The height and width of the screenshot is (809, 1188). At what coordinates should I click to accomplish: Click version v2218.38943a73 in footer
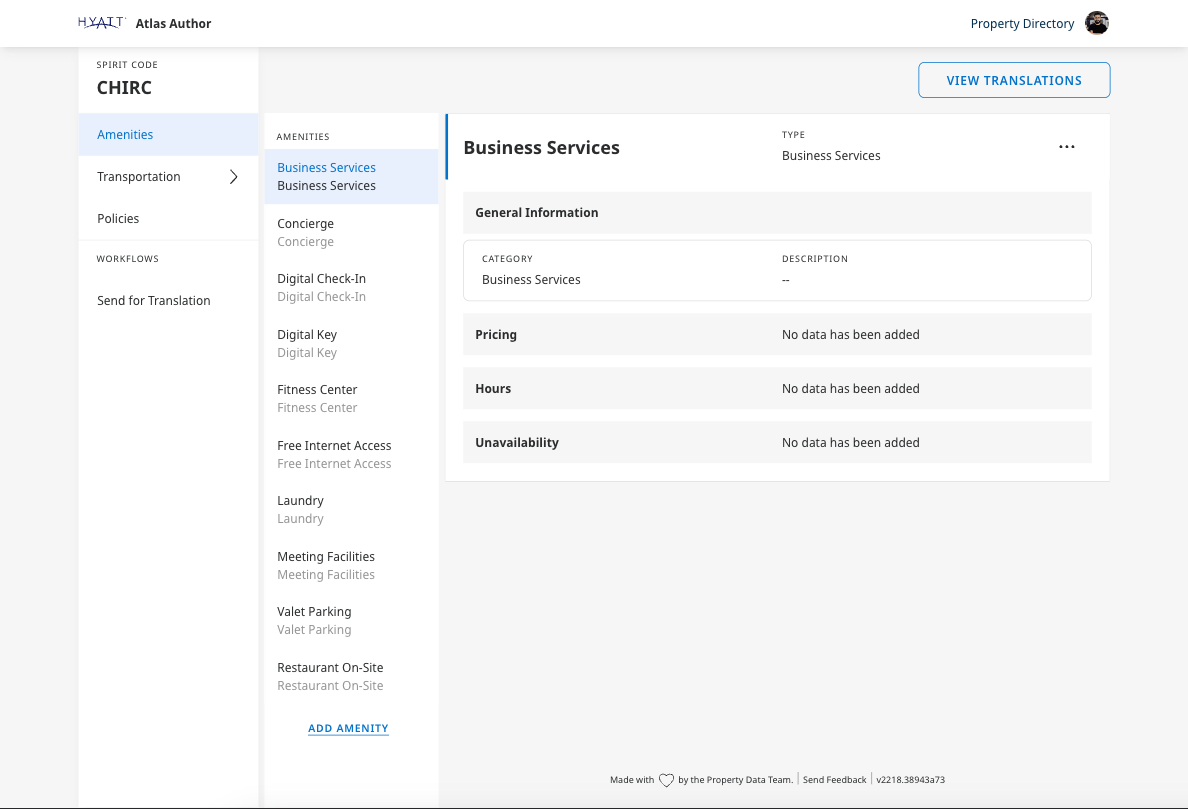tap(911, 780)
